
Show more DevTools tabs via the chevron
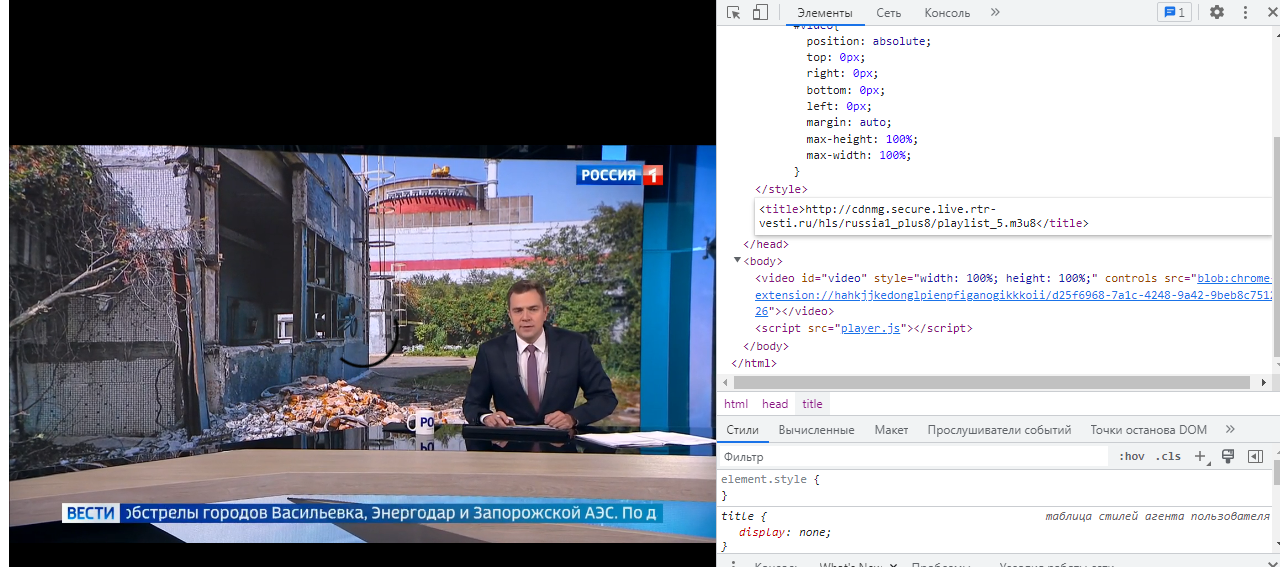(x=995, y=12)
